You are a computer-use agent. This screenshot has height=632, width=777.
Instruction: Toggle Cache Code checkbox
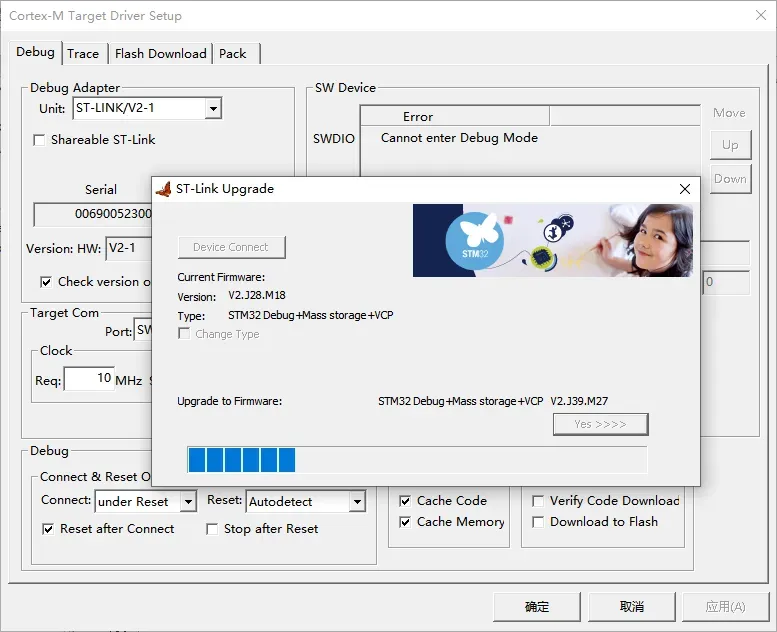[x=405, y=501]
